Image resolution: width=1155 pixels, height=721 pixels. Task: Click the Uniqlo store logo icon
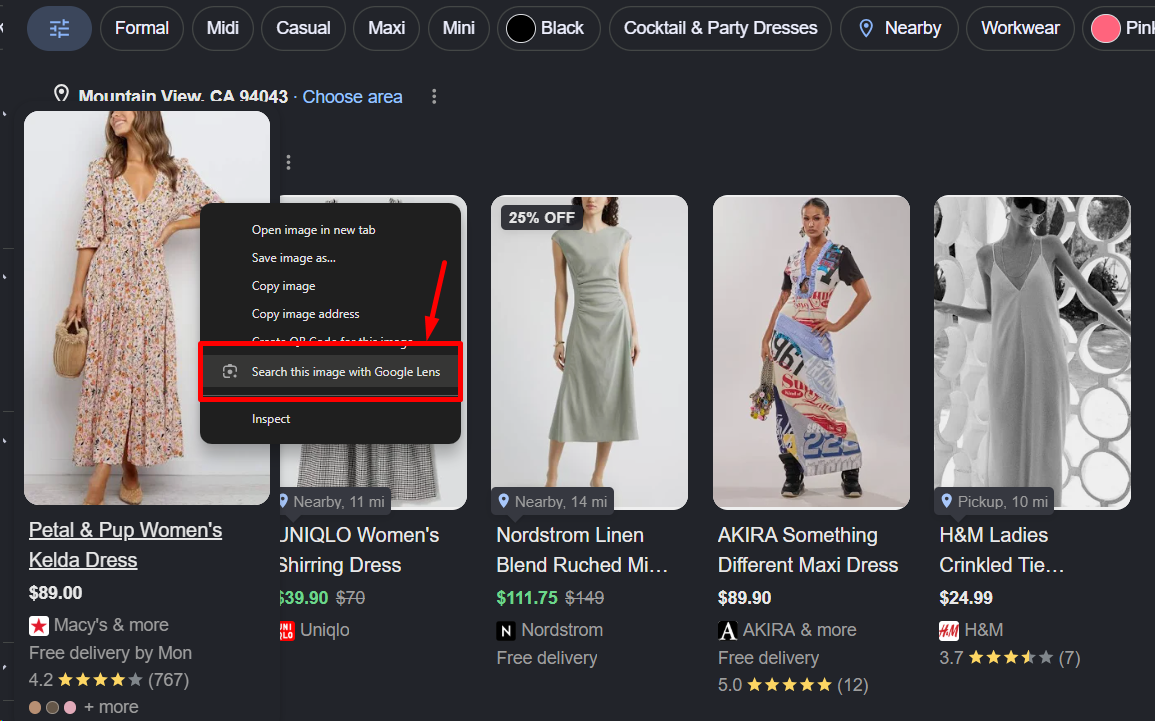[287, 630]
